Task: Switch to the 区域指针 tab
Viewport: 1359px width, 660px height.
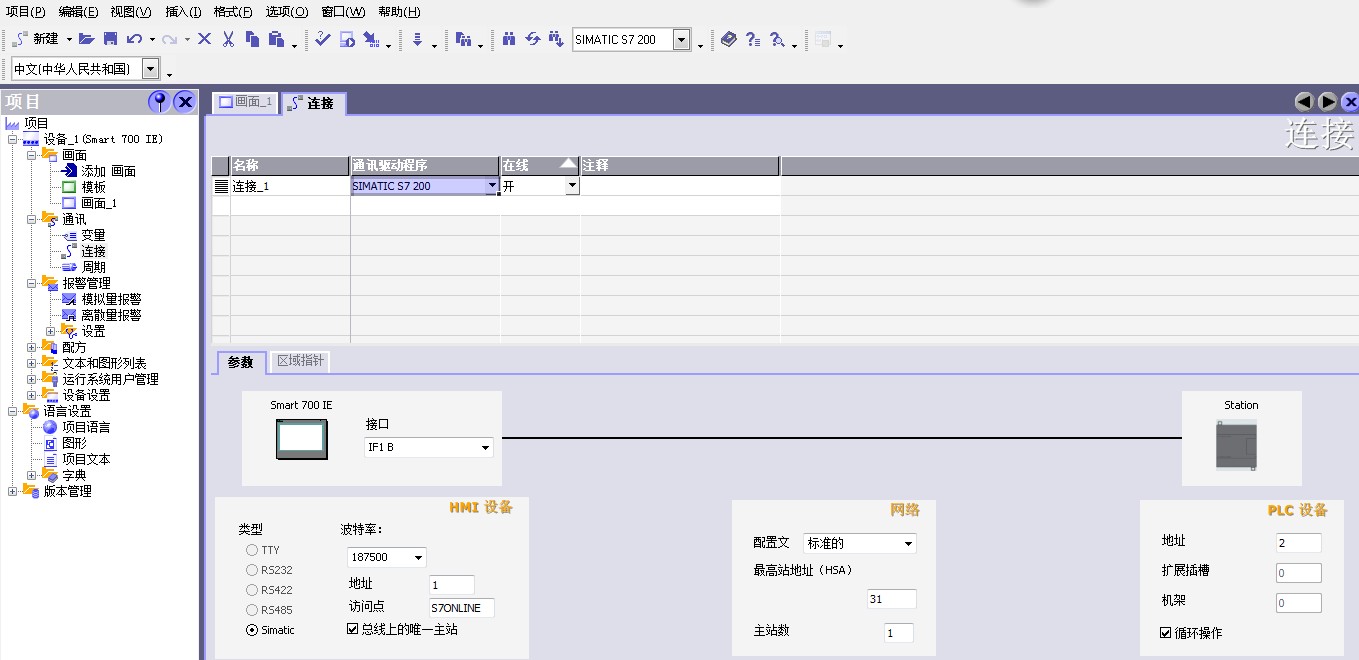Action: (x=300, y=361)
